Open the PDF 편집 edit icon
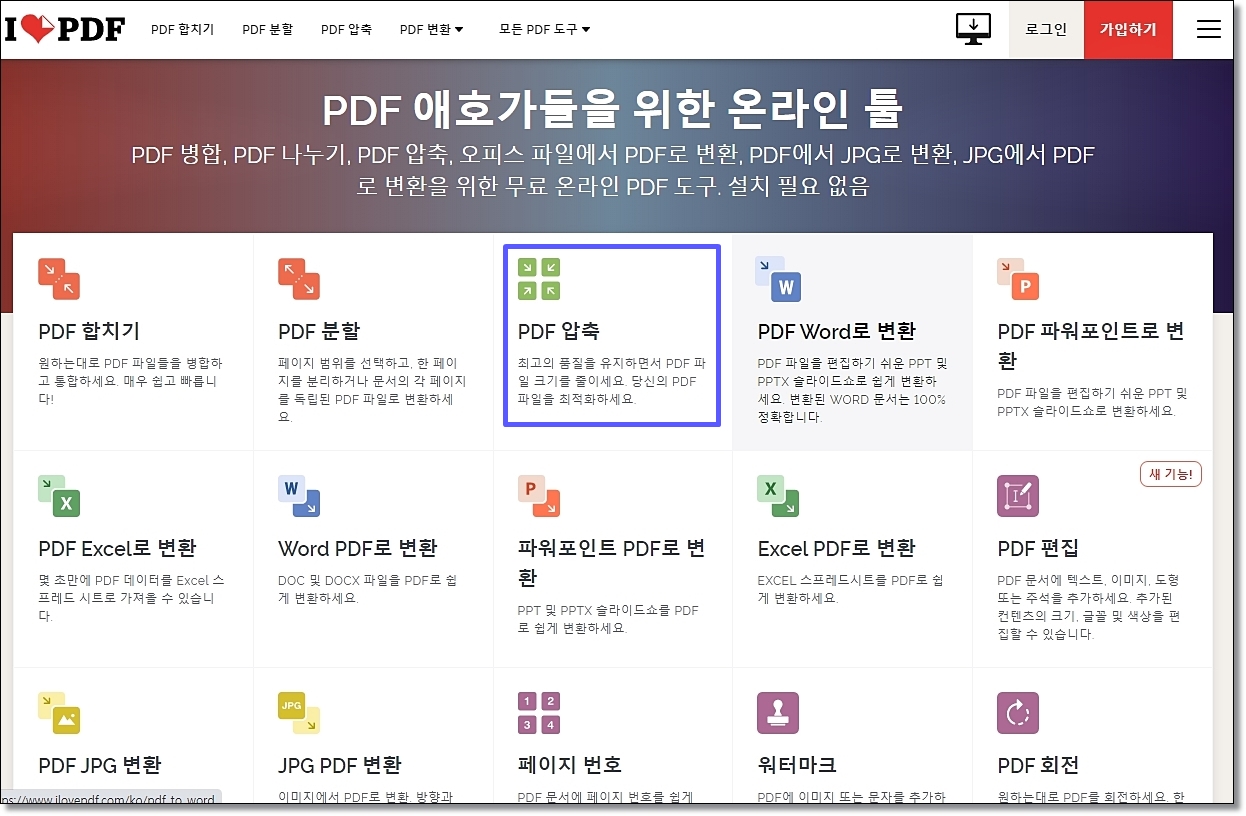The height and width of the screenshot is (816, 1246). tap(1018, 496)
